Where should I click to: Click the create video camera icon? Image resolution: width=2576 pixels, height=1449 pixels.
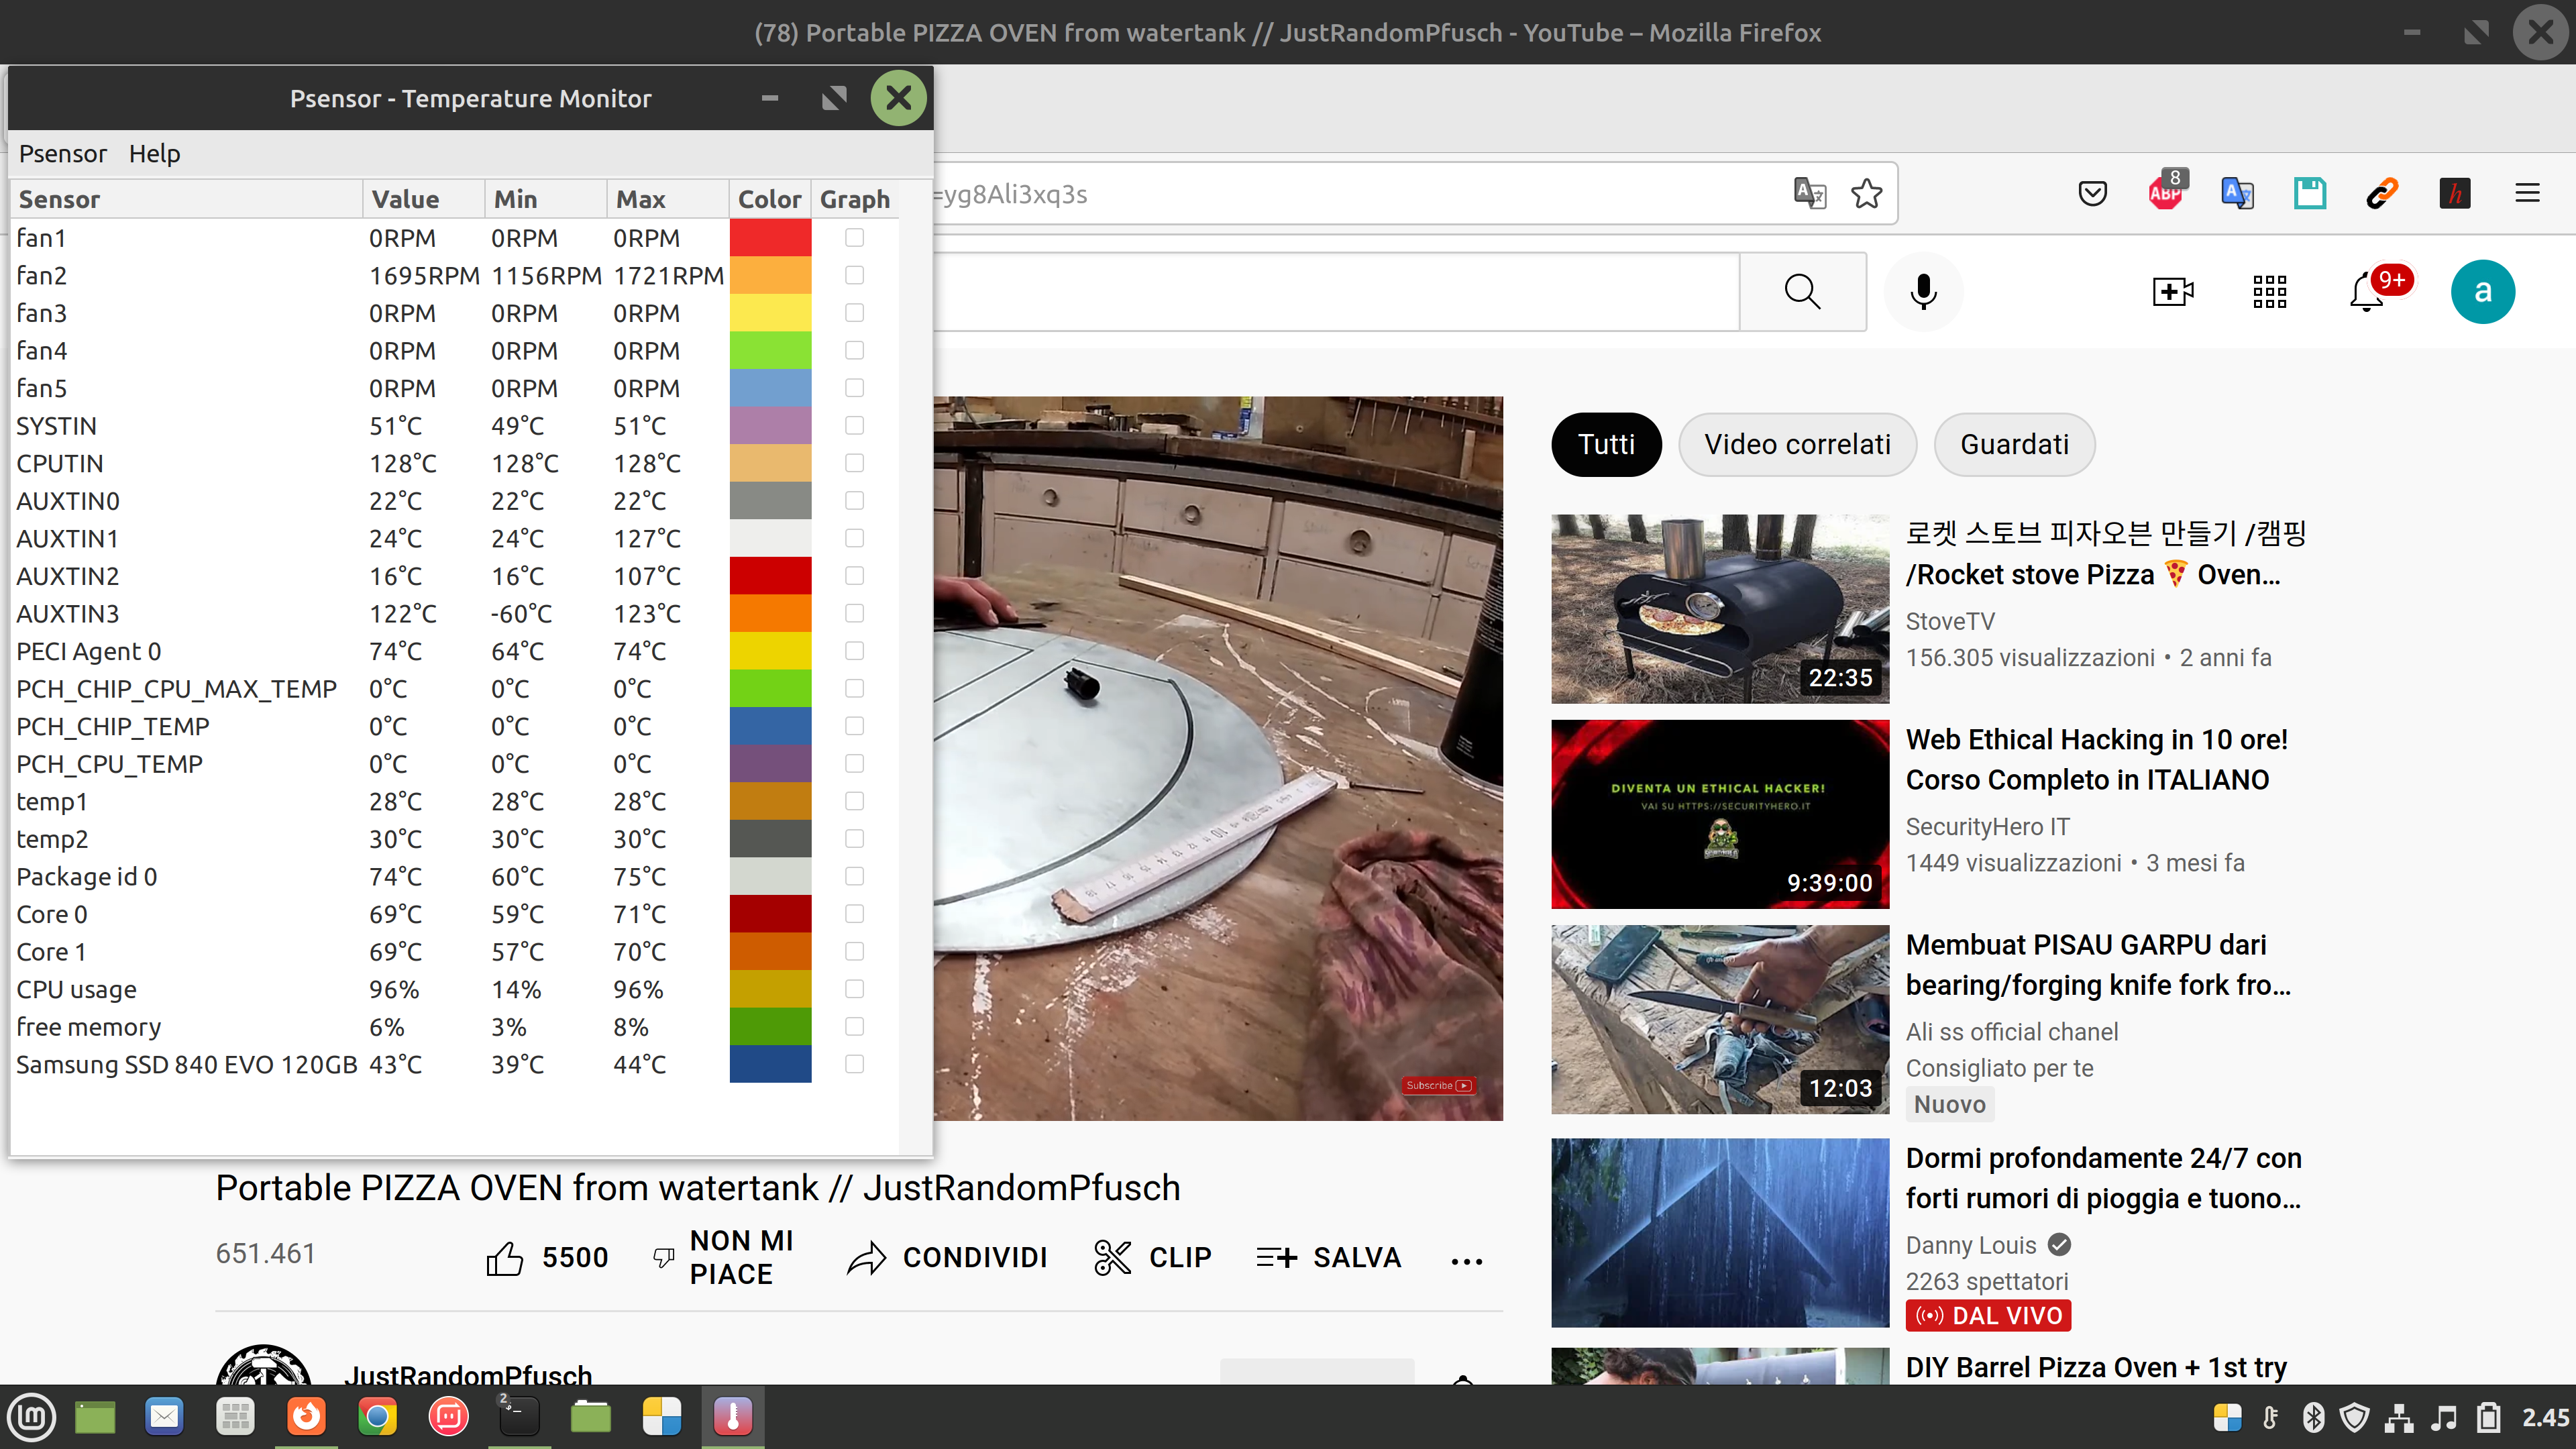coord(2172,292)
